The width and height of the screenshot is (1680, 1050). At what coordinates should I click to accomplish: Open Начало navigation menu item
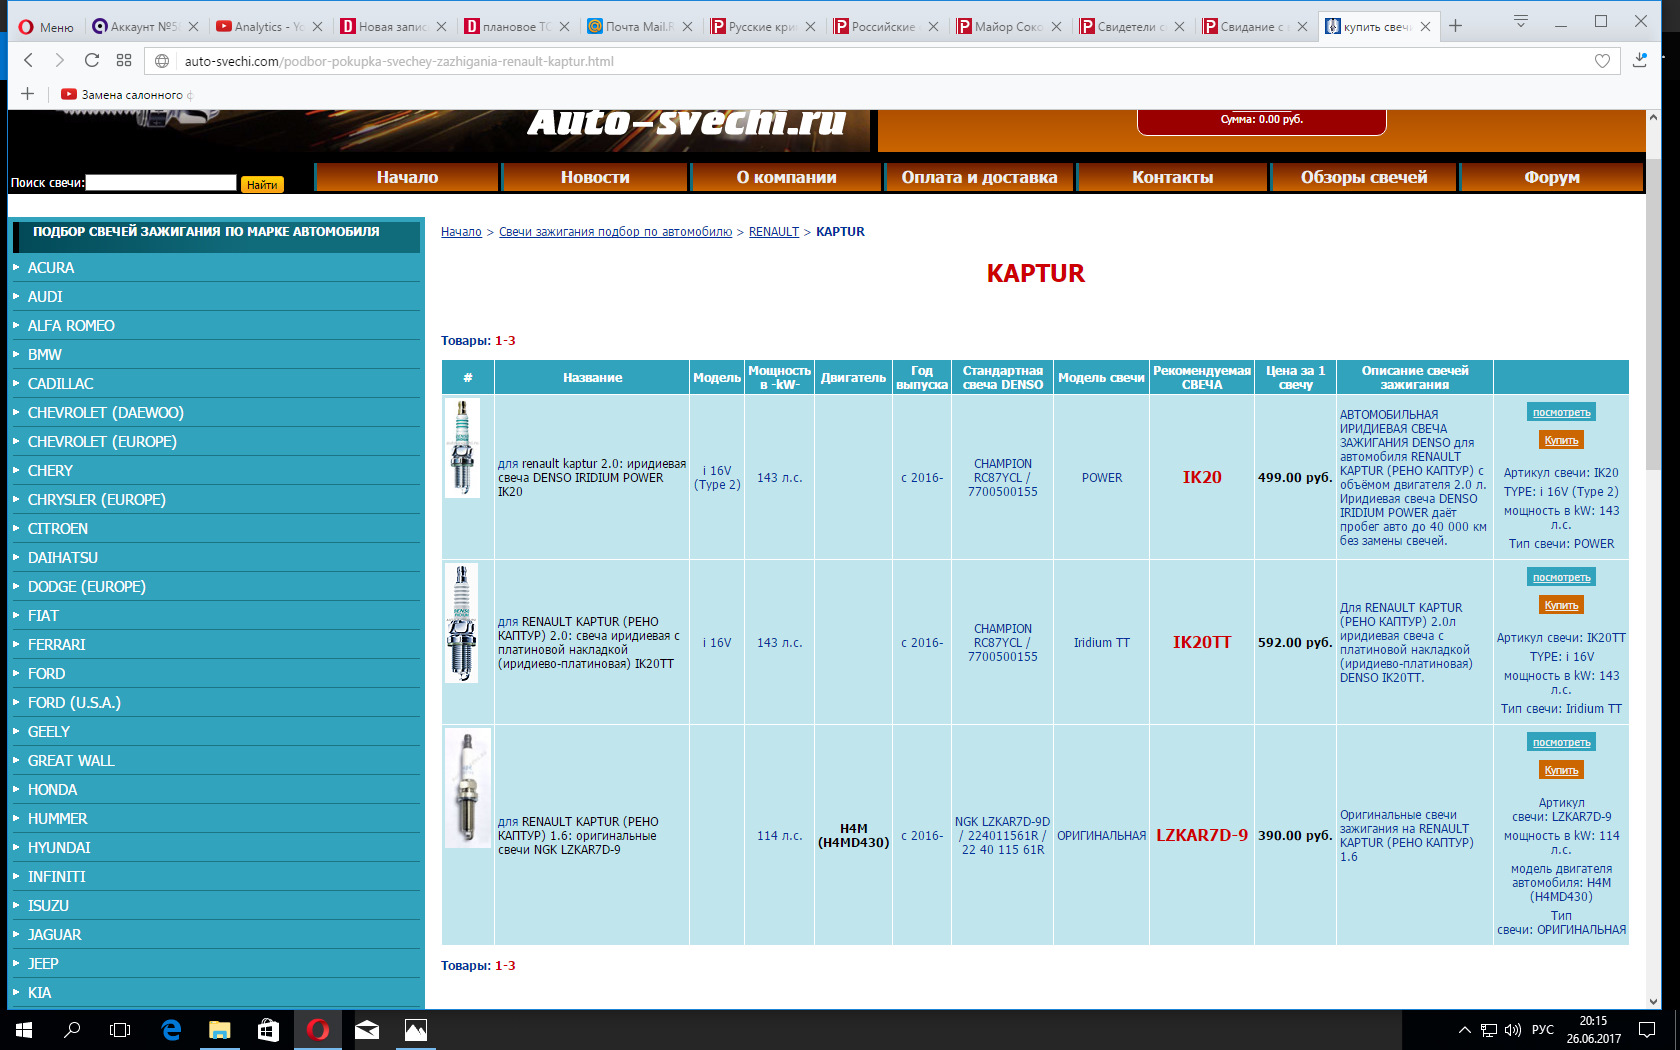click(x=407, y=177)
